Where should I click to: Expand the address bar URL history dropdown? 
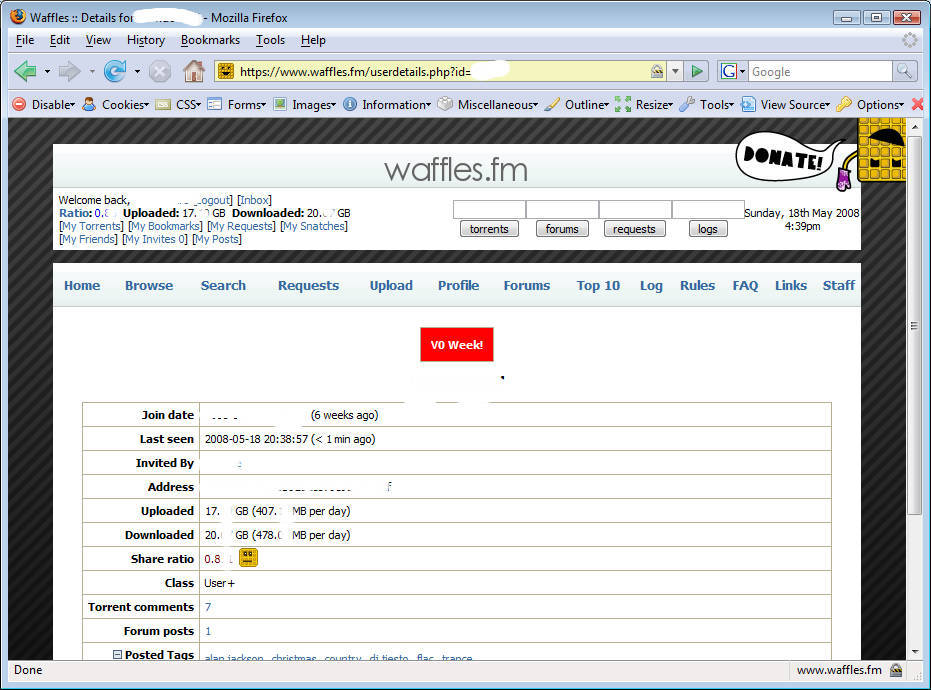(x=675, y=72)
